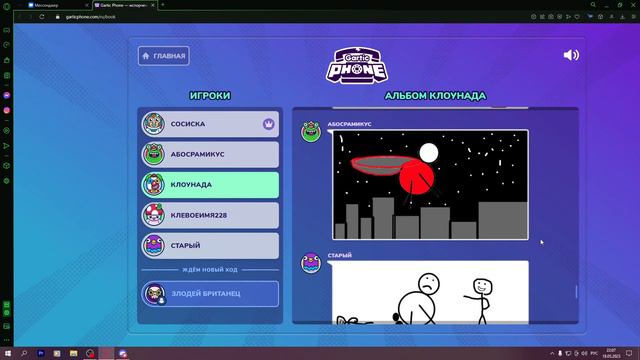Click СОСИСКА's avatar in the players list
640x360 pixels.
(153, 124)
